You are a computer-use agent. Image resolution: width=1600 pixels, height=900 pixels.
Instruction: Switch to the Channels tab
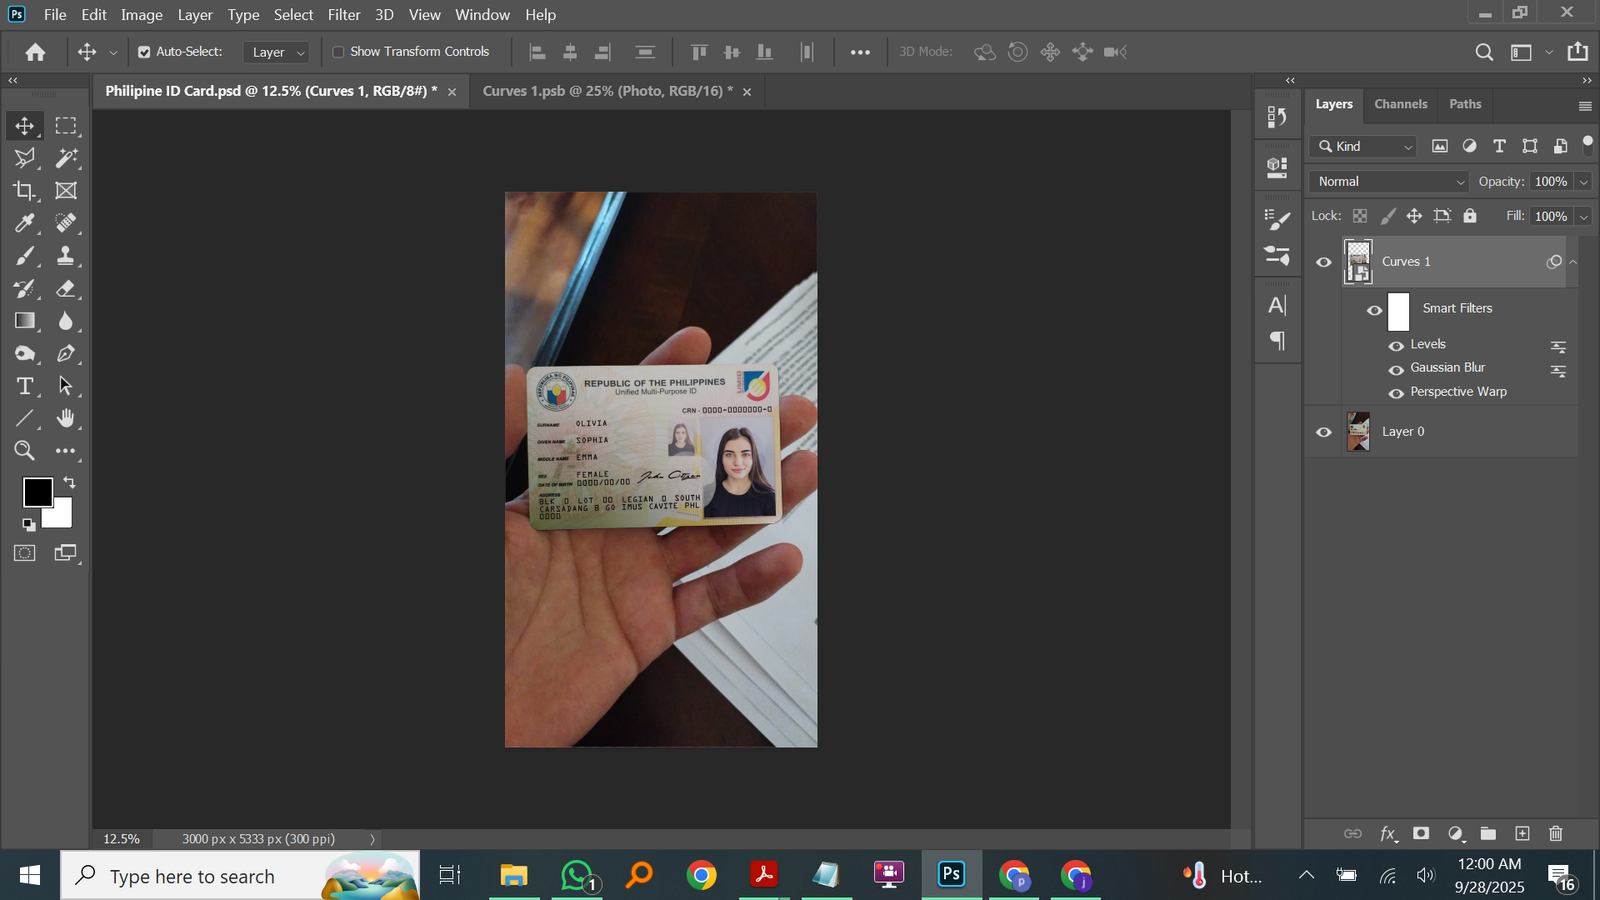[x=1400, y=104]
